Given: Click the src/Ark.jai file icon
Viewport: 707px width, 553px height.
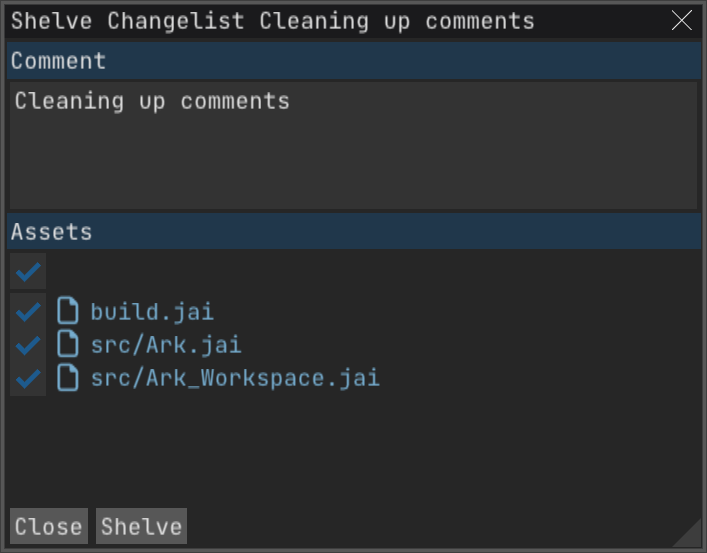Looking at the screenshot, I should tap(68, 345).
